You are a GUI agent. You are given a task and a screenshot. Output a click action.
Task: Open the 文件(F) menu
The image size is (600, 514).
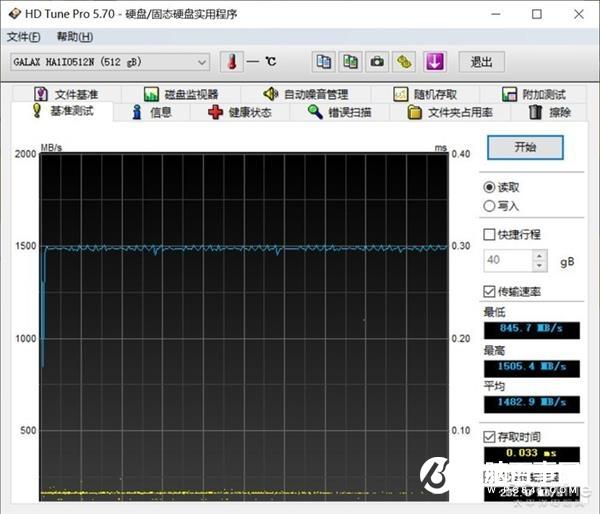click(23, 37)
